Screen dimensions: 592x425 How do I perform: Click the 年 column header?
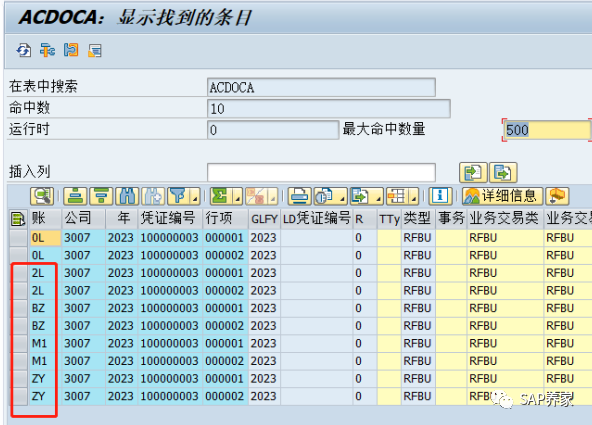(122, 219)
